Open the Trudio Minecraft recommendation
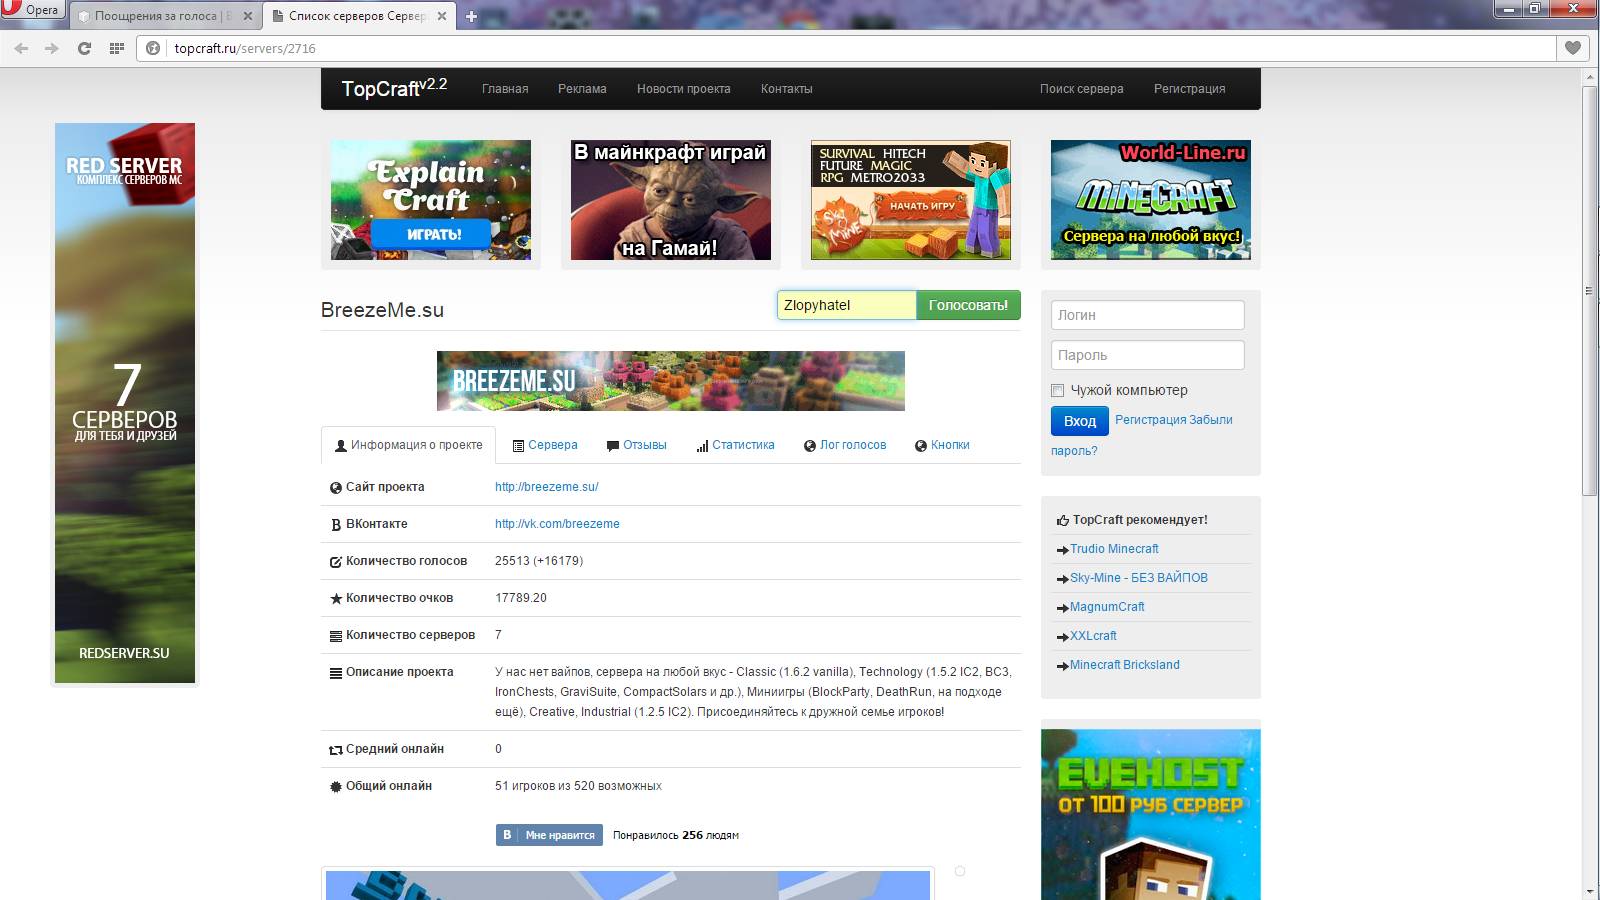This screenshot has width=1600, height=900. point(1114,549)
